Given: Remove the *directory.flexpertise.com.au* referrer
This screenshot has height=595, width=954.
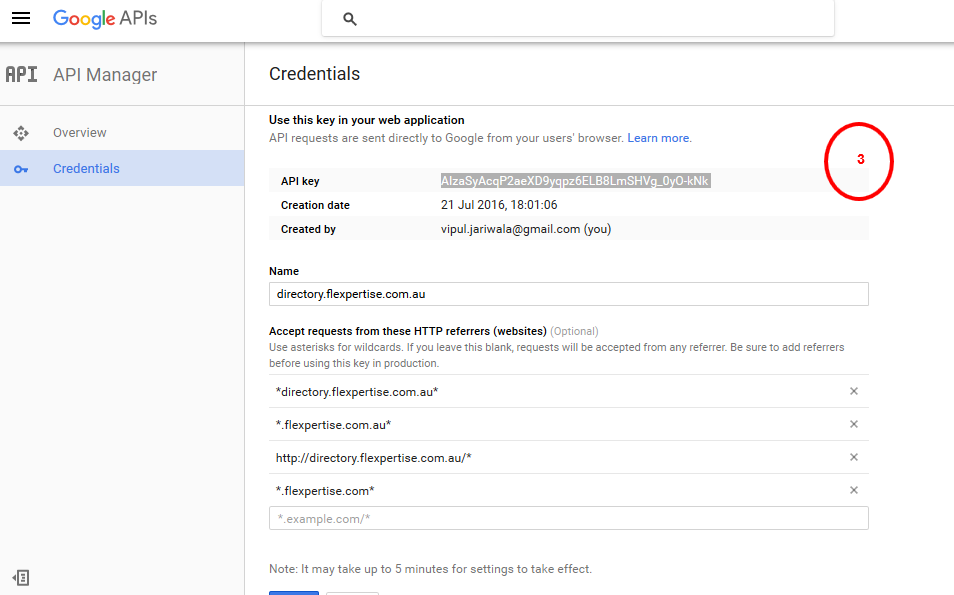Looking at the screenshot, I should 854,391.
